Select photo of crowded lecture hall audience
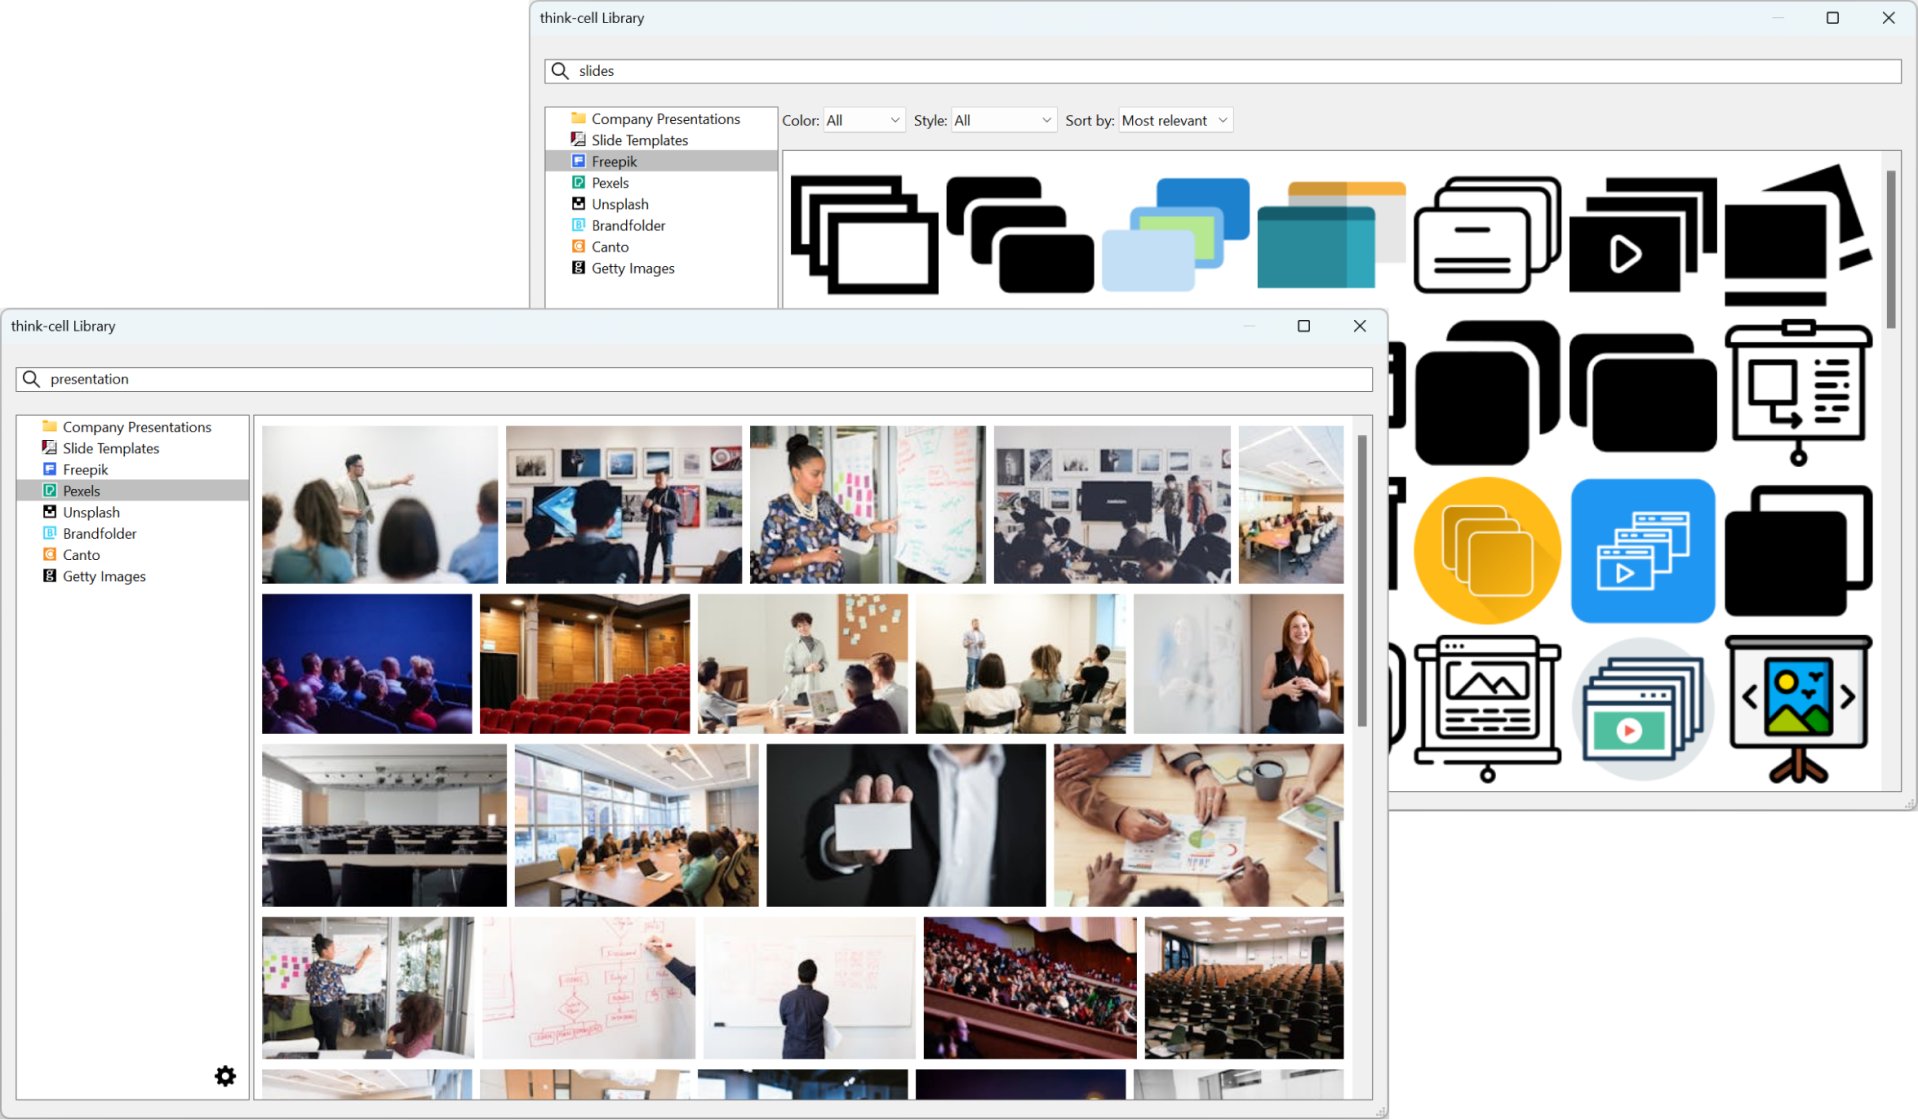Screen dimensions: 1918x1120 pyautogui.click(x=1030, y=988)
